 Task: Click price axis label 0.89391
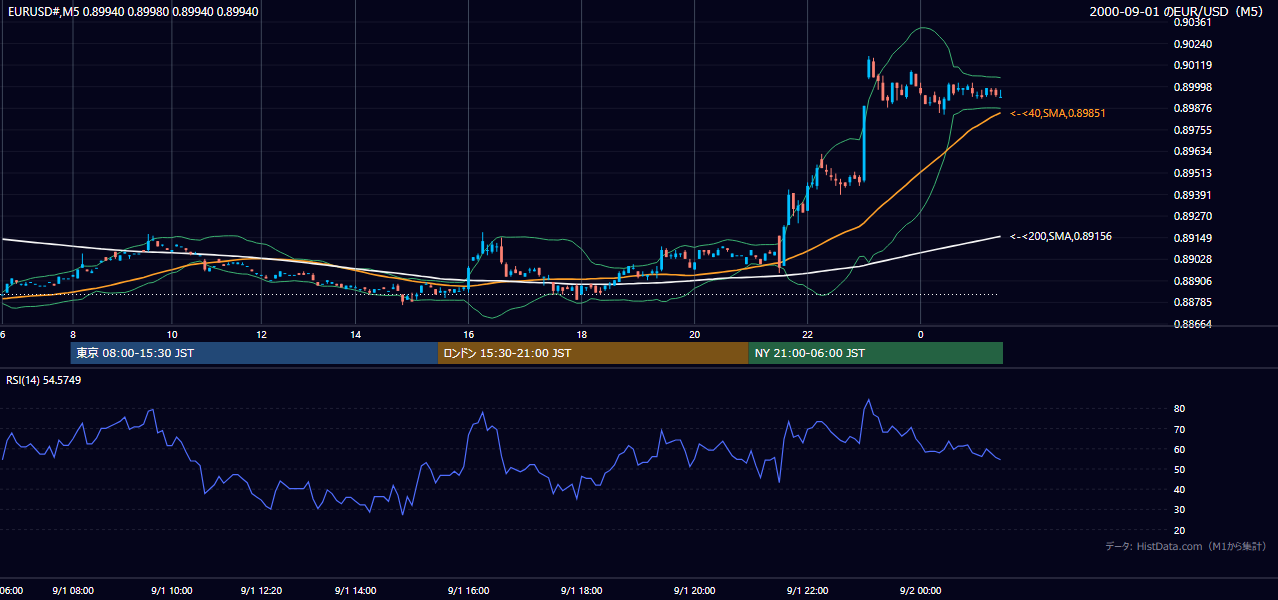pyautogui.click(x=1192, y=194)
